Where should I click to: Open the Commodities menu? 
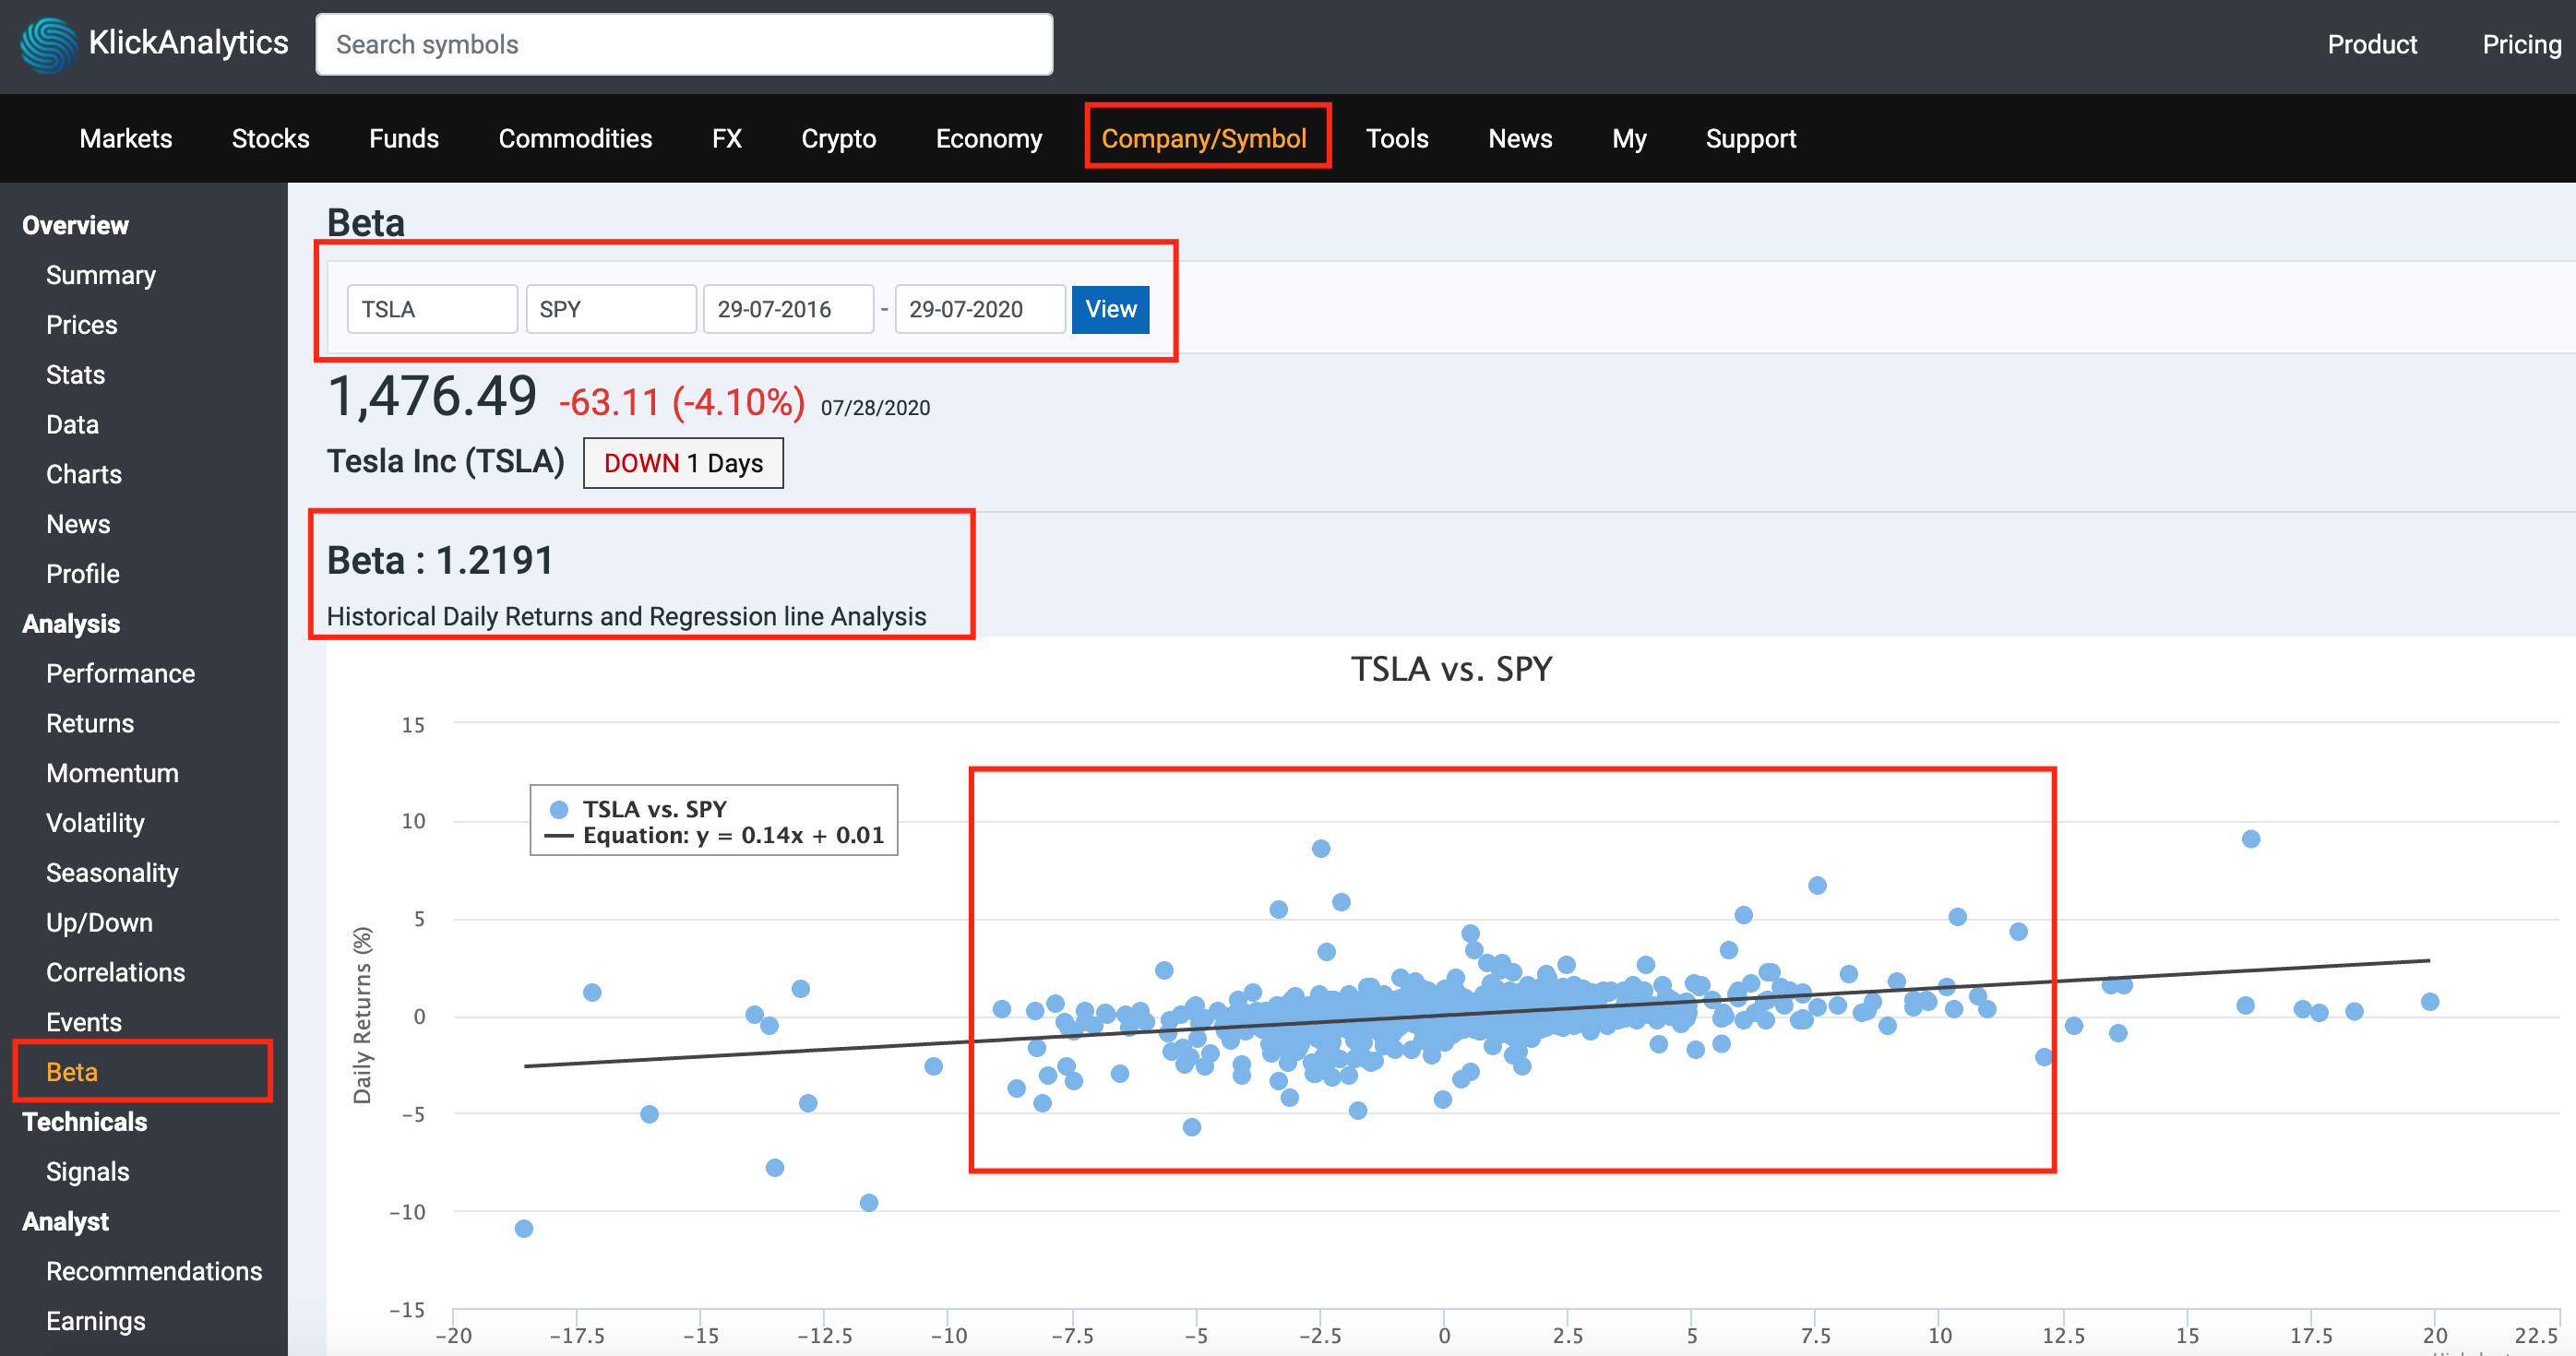575,138
